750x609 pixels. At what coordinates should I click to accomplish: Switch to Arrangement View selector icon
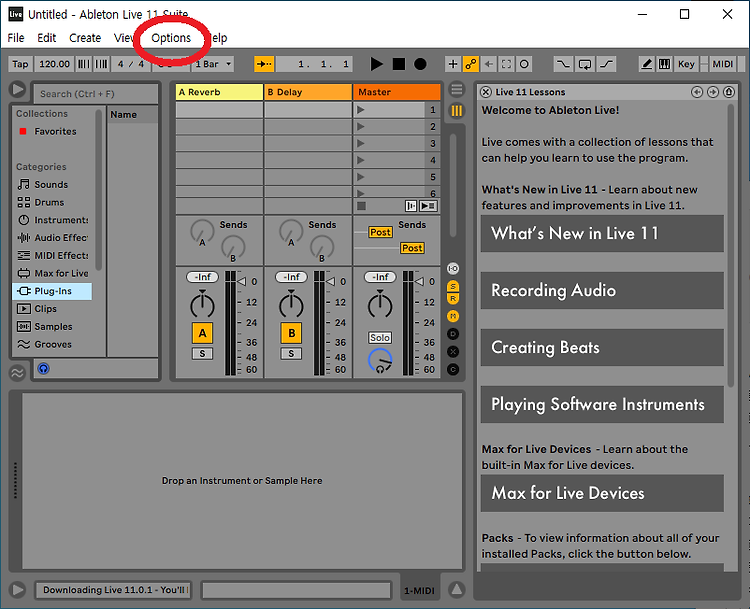click(457, 89)
